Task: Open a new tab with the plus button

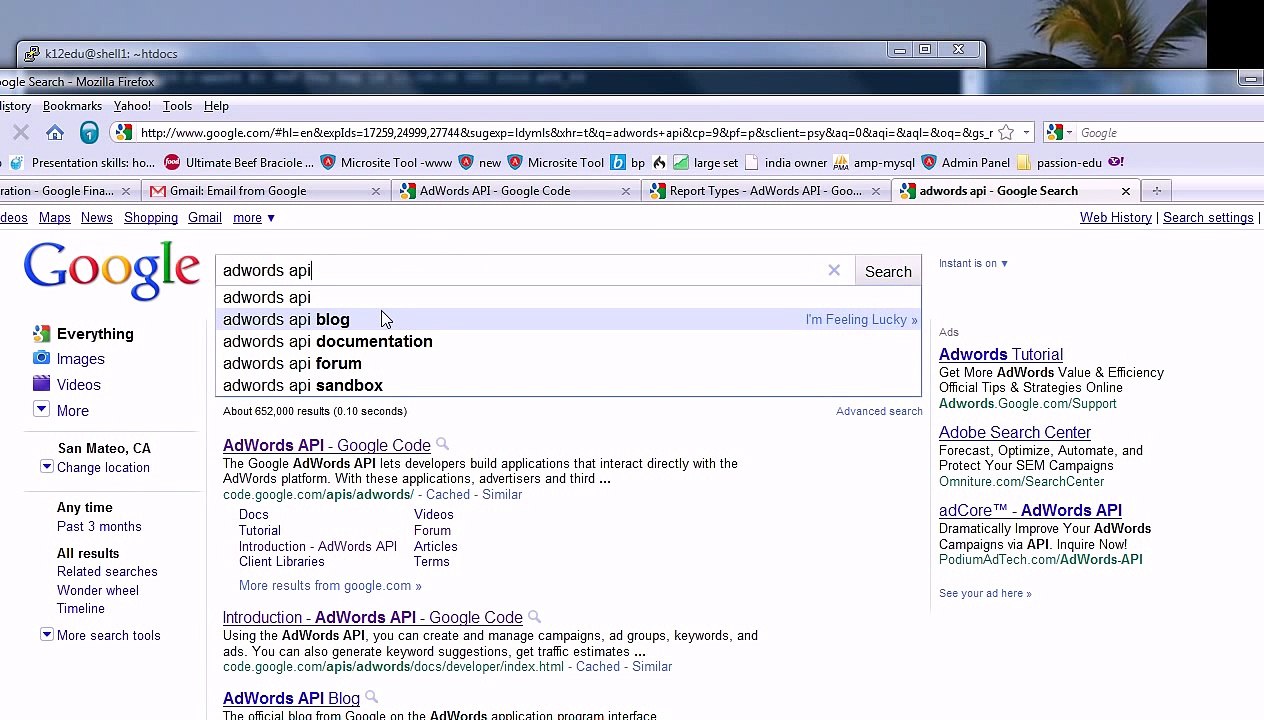Action: click(x=1156, y=191)
